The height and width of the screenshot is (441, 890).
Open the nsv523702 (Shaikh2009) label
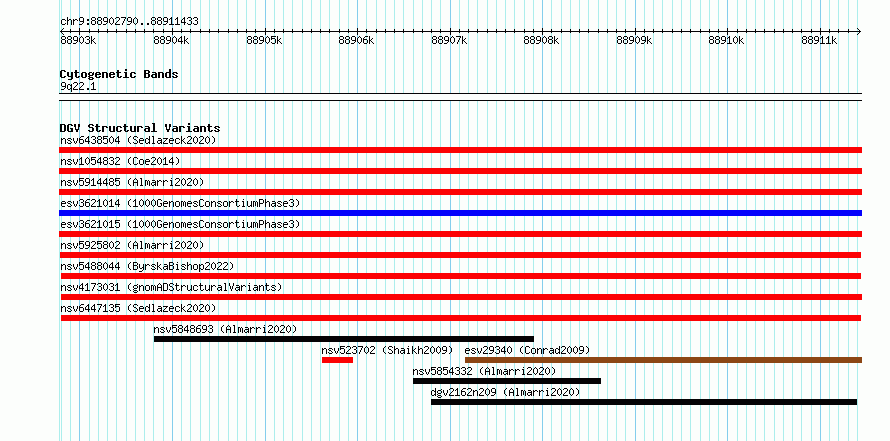(387, 350)
